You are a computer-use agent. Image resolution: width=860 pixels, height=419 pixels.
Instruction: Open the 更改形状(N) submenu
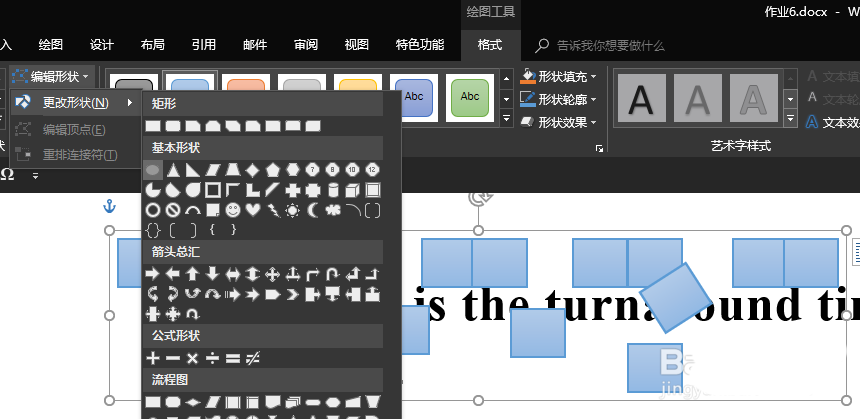[x=76, y=103]
